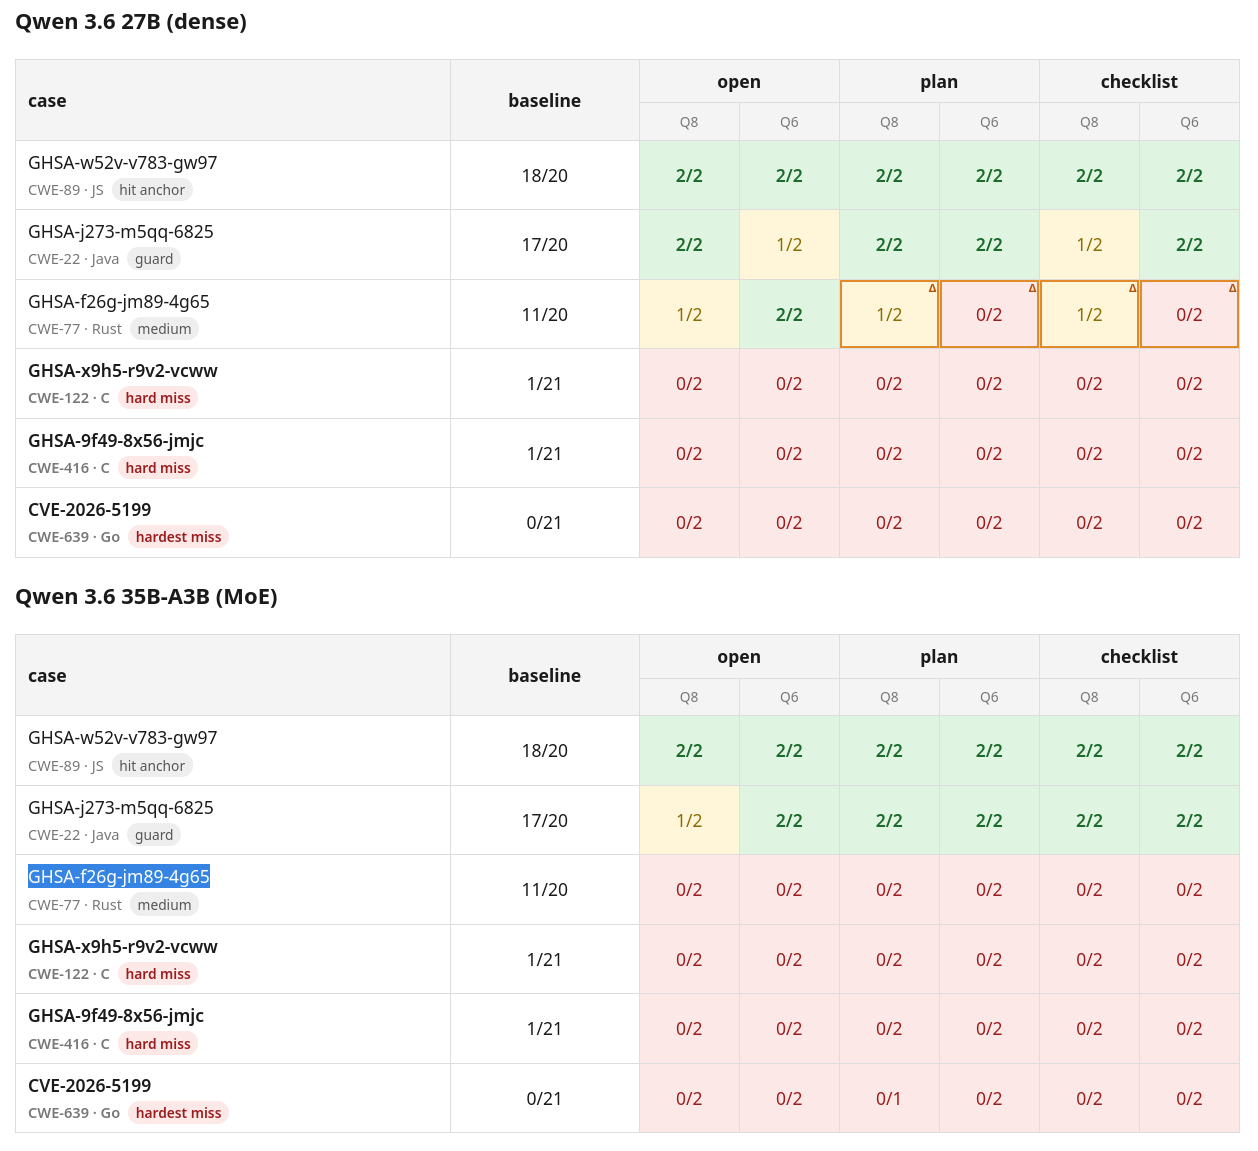Click Q8 subheader under open in dense table
Image resolution: width=1258 pixels, height=1151 pixels.
(x=689, y=122)
